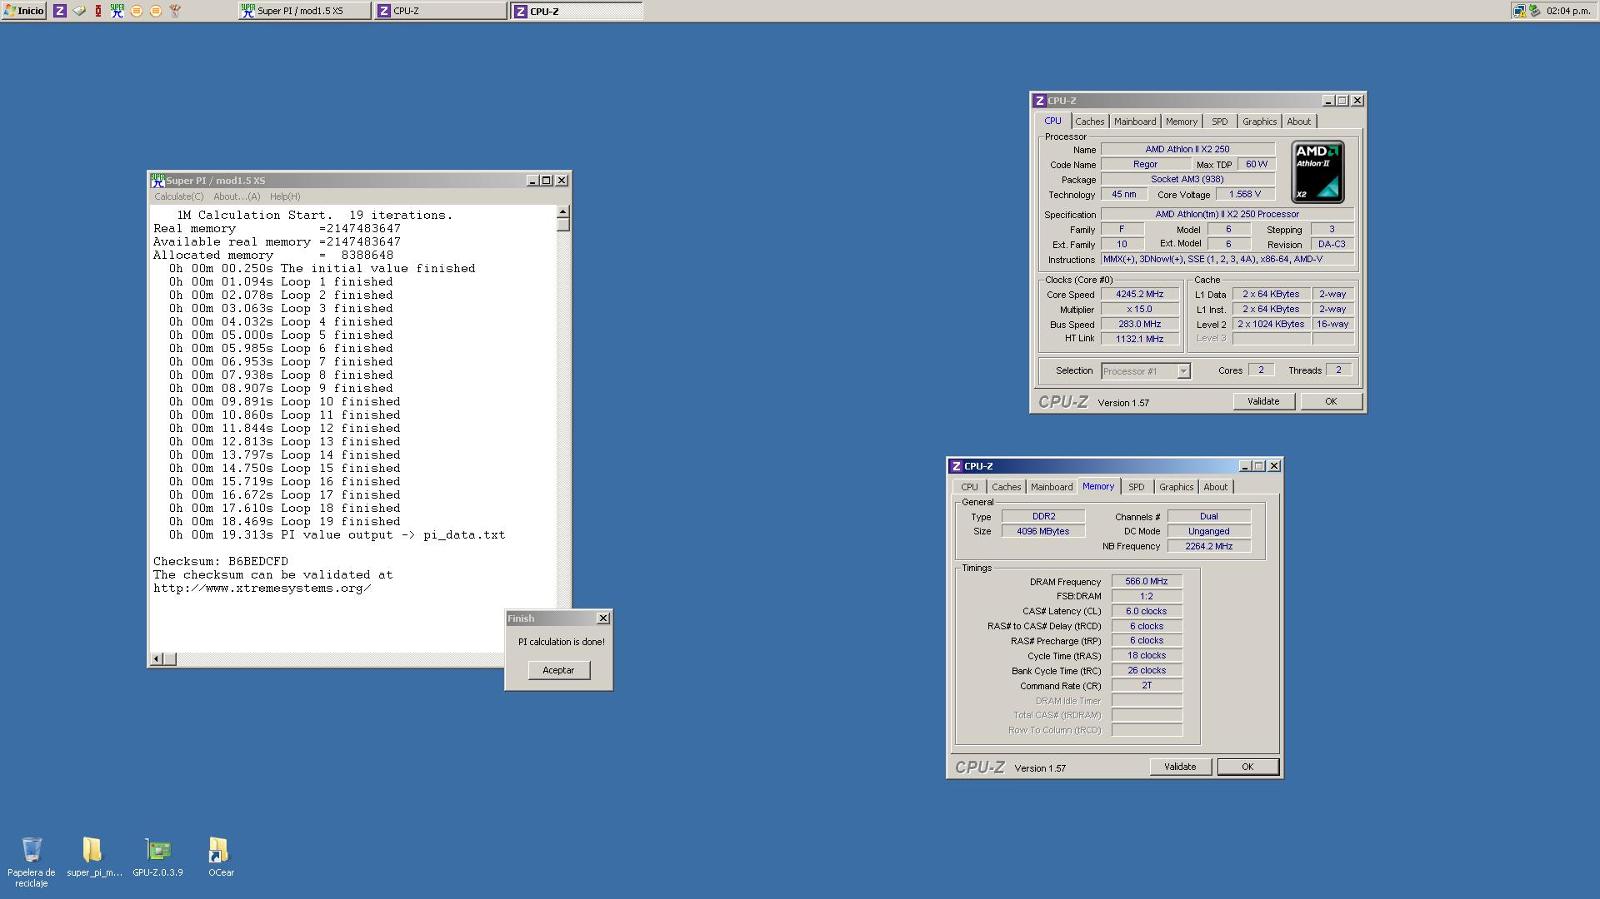Select the Memory tab in the lower CPU-Z window
This screenshot has width=1600, height=899.
1098,486
